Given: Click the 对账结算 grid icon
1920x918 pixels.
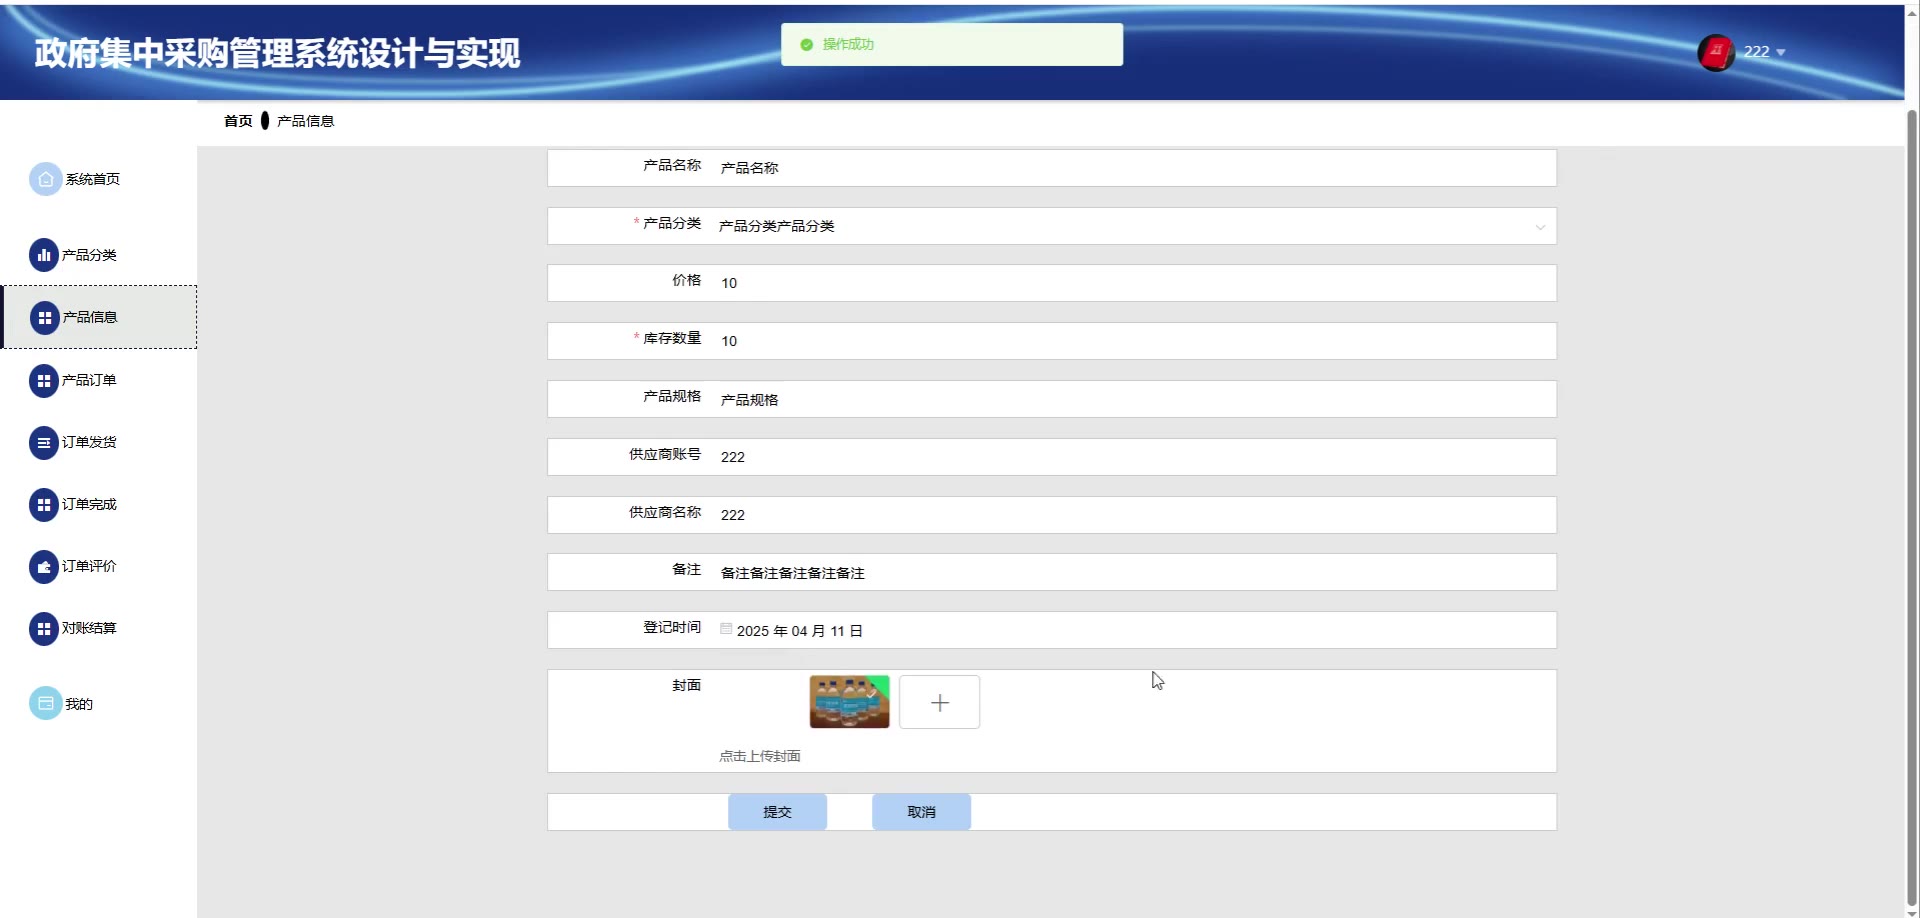Looking at the screenshot, I should point(44,629).
